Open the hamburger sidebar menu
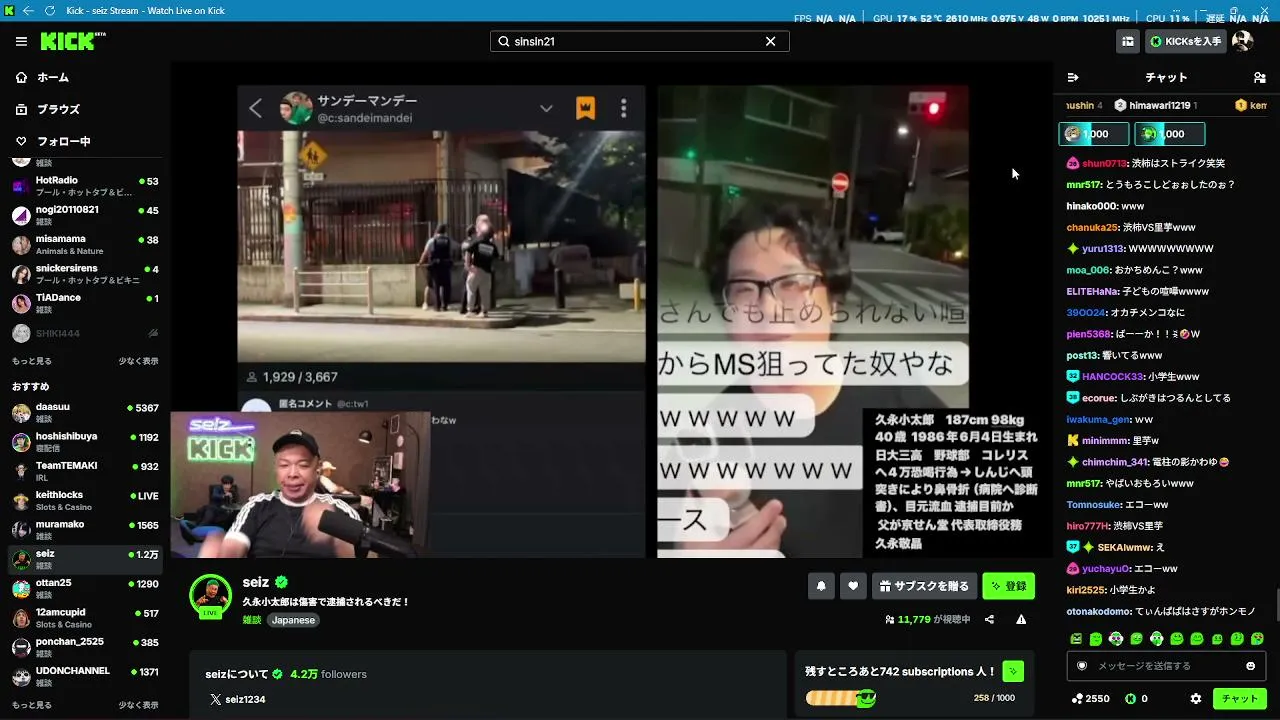The width and height of the screenshot is (1280, 720). pos(21,41)
